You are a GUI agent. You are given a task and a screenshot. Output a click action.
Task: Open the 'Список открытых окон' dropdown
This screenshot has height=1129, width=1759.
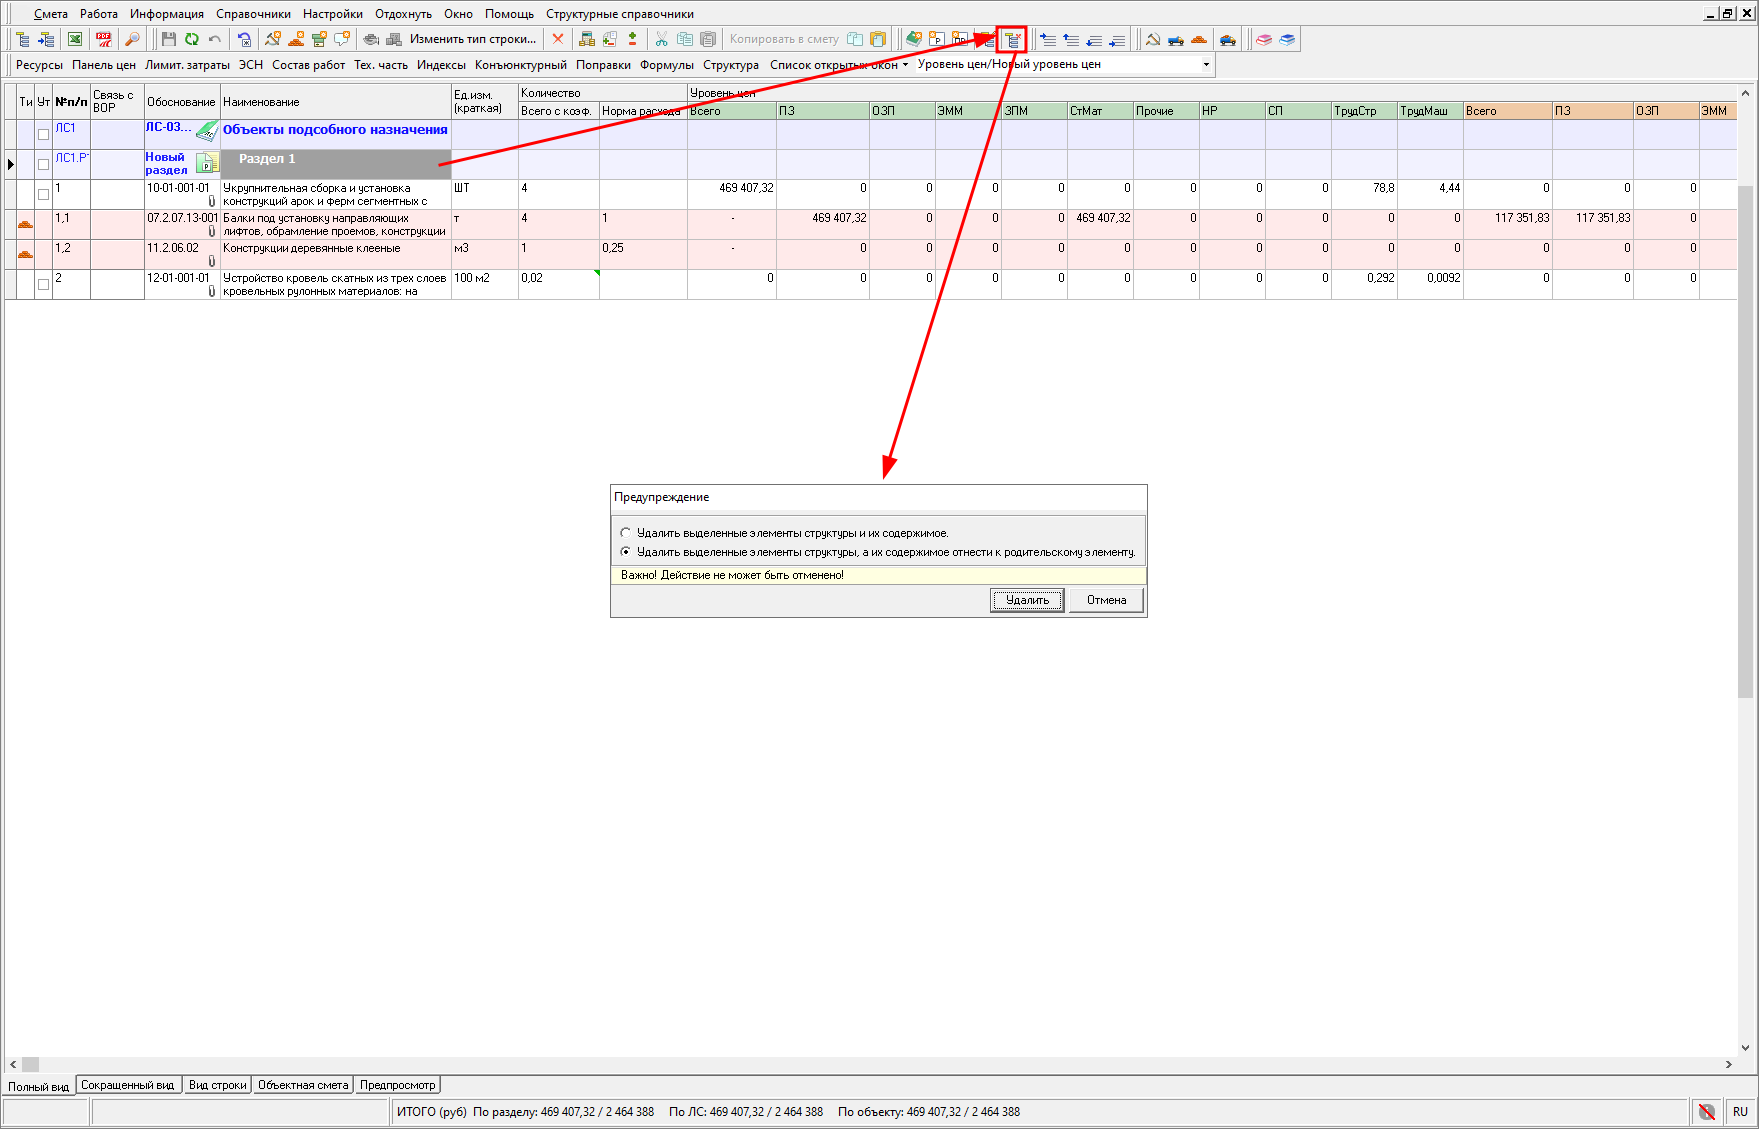(x=839, y=65)
